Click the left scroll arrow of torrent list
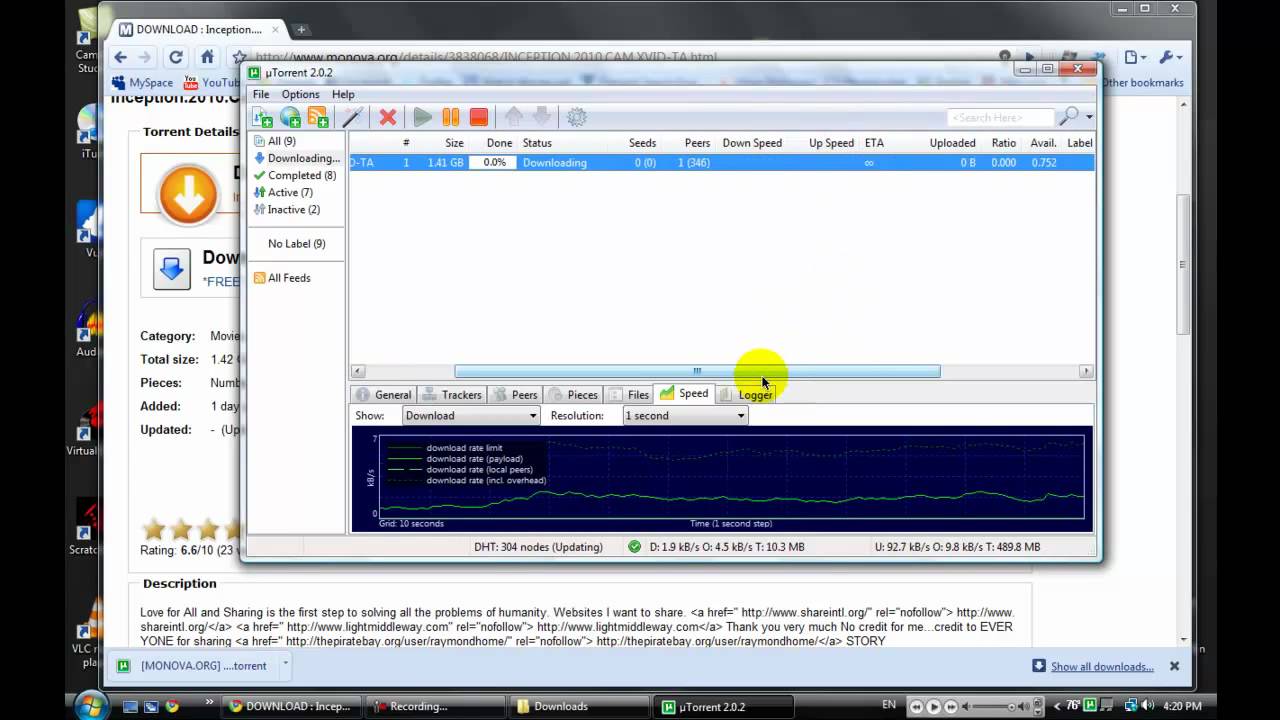 (357, 371)
